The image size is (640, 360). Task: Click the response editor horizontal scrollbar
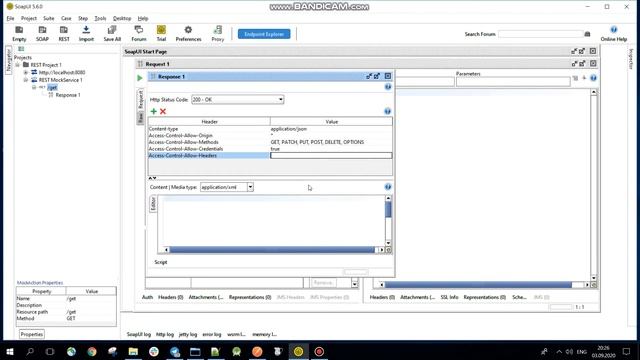click(x=272, y=249)
